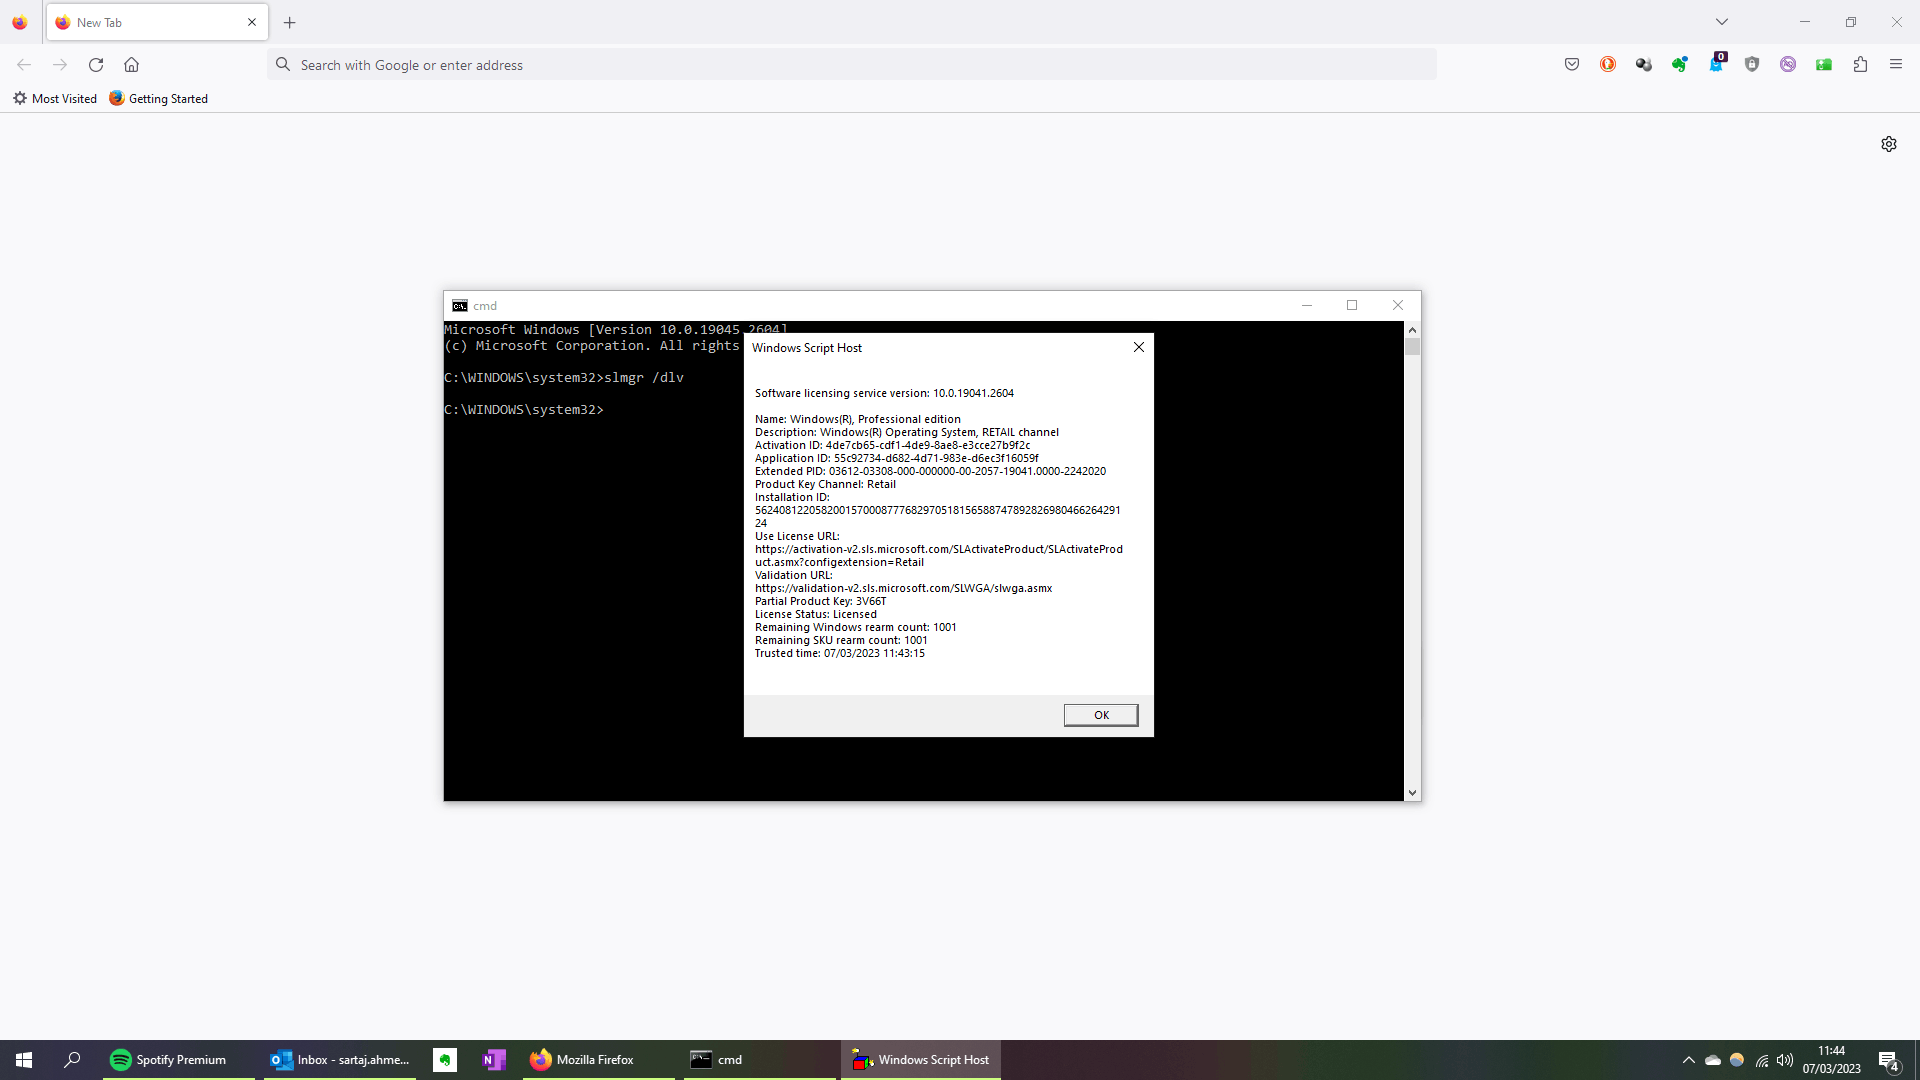Click the search or address bar
The height and width of the screenshot is (1080, 1920).
[x=852, y=64]
